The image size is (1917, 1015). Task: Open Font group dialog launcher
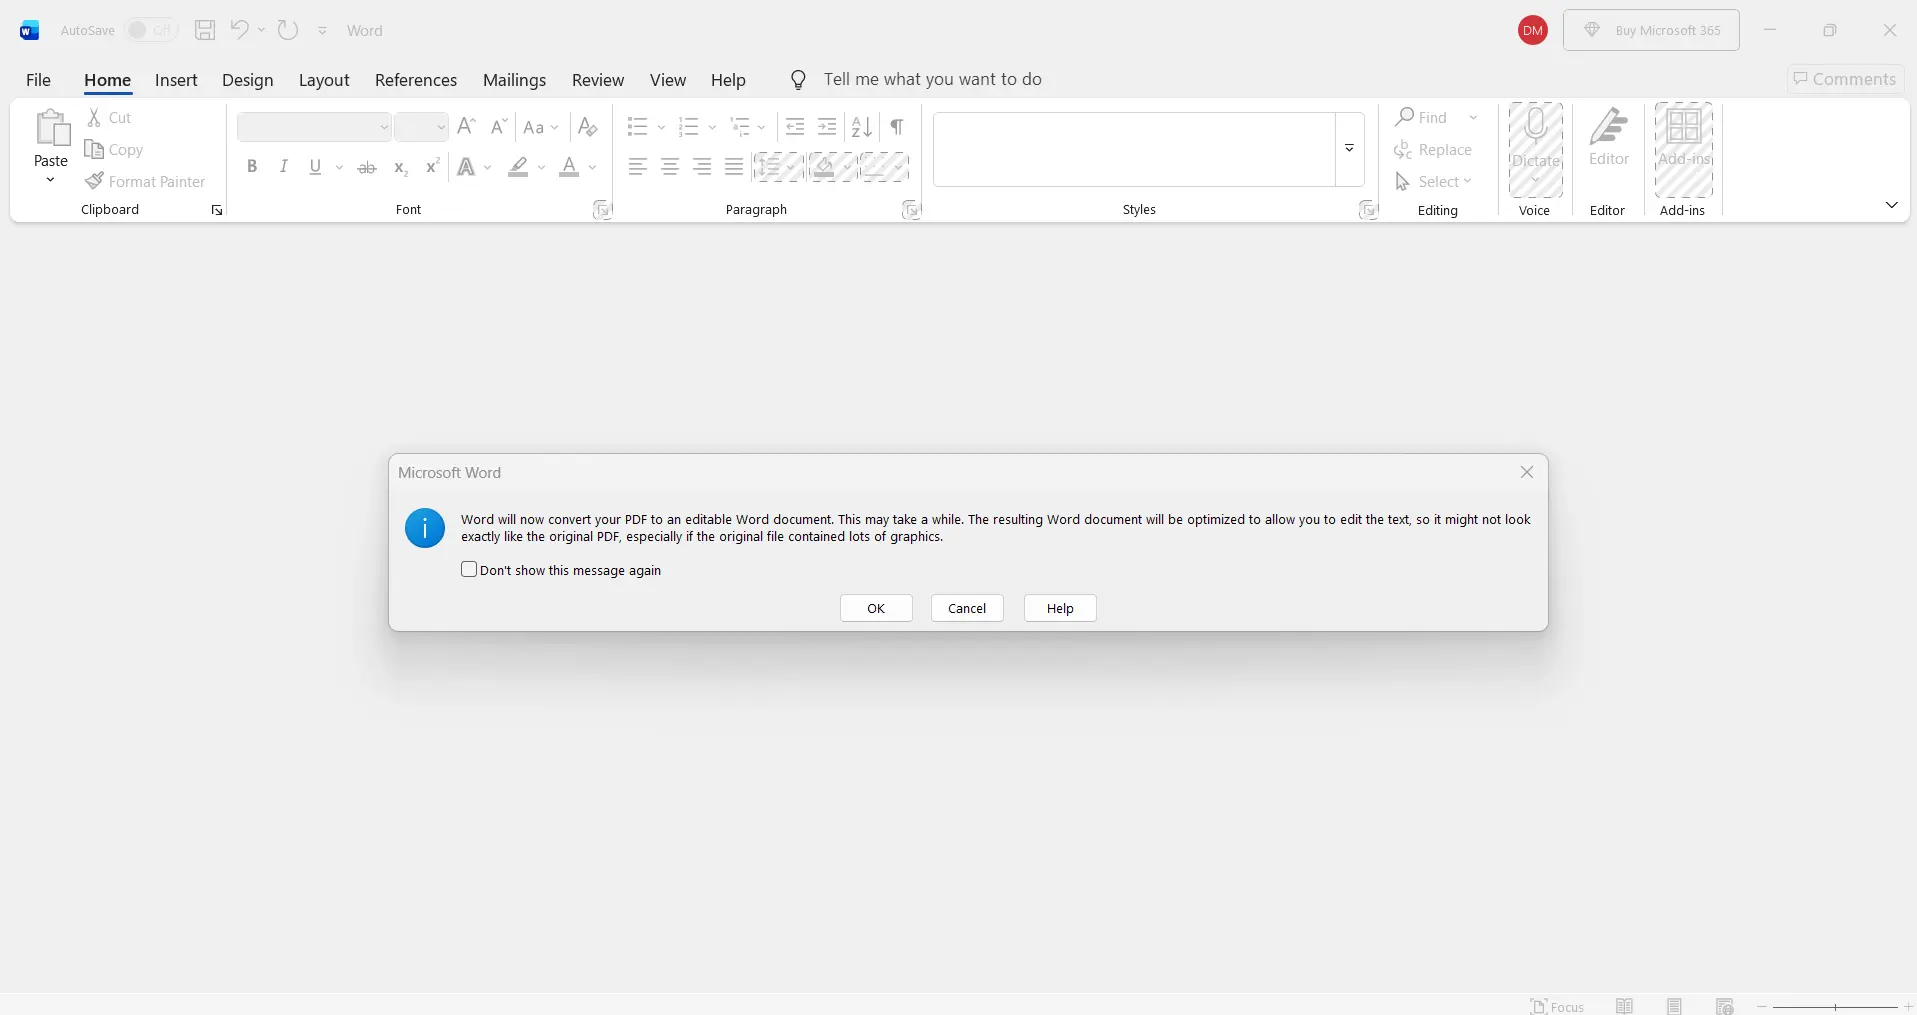click(x=601, y=210)
